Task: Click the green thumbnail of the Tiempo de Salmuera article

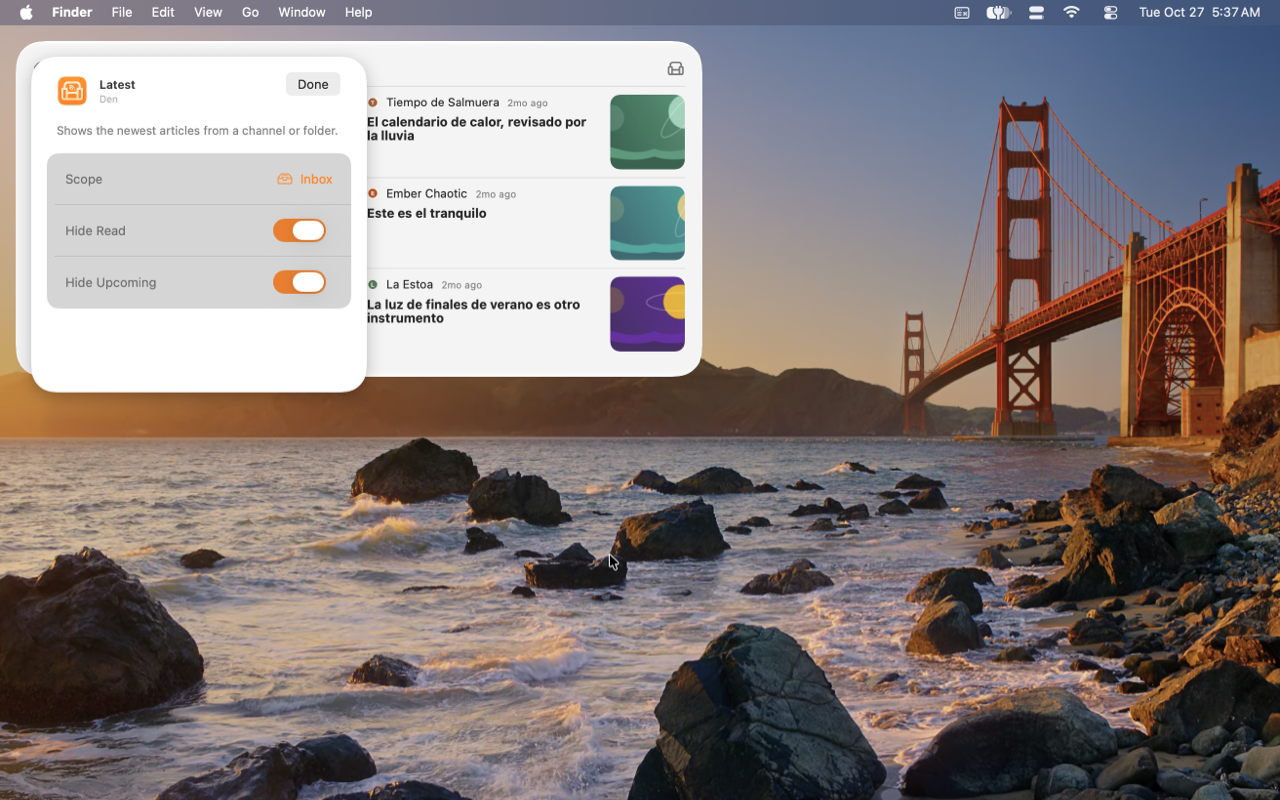Action: [x=647, y=132]
